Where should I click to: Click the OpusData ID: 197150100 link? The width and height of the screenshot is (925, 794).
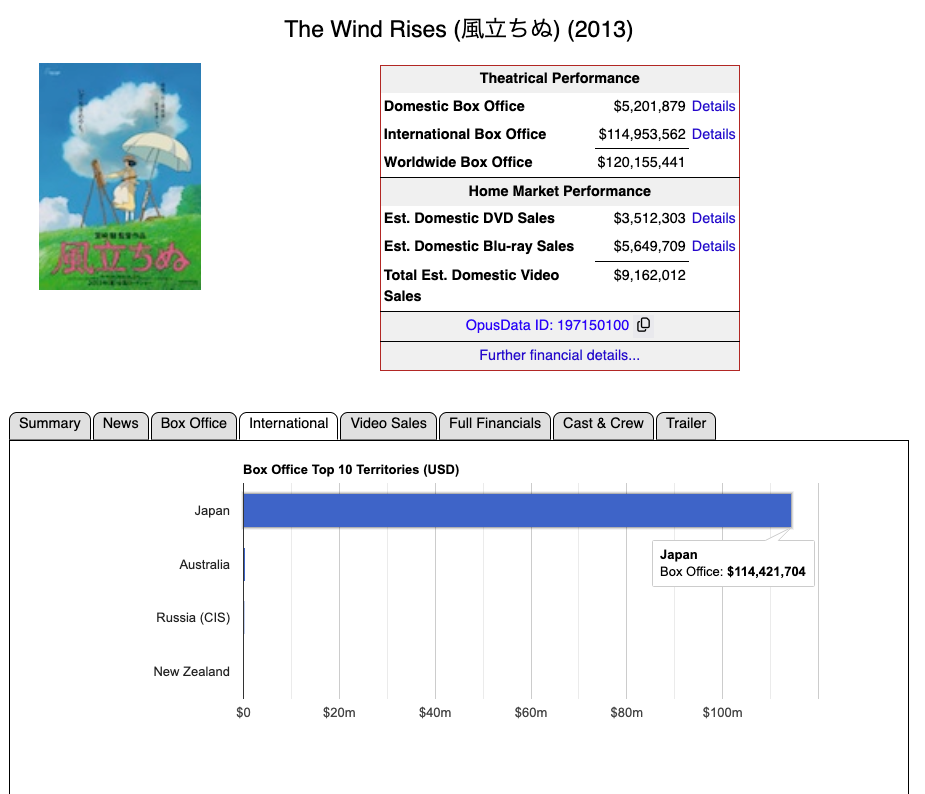547,326
